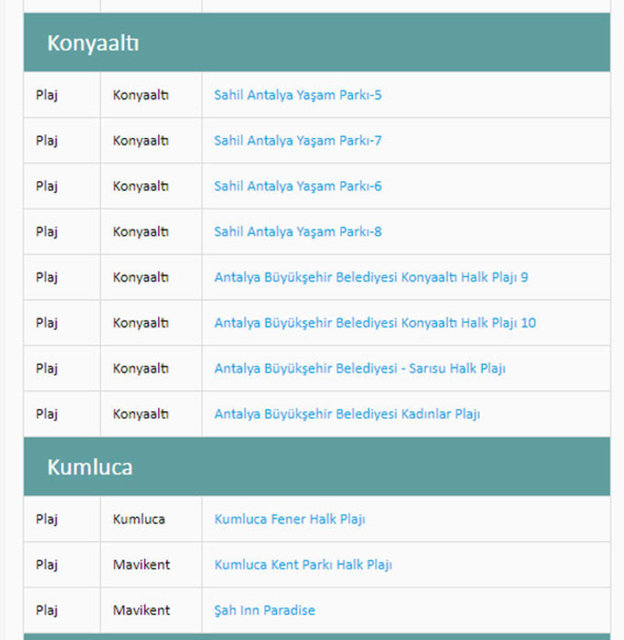Open the Sarısu Halk Plajı link

pos(359,368)
